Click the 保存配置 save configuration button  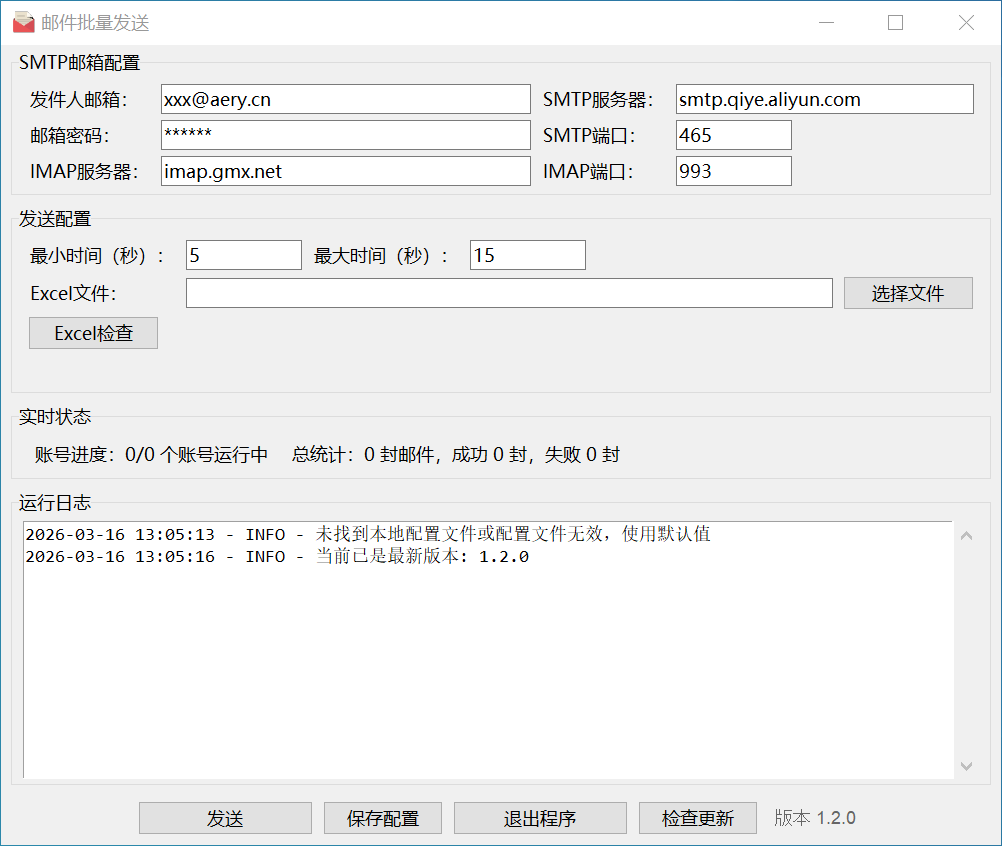pos(382,818)
